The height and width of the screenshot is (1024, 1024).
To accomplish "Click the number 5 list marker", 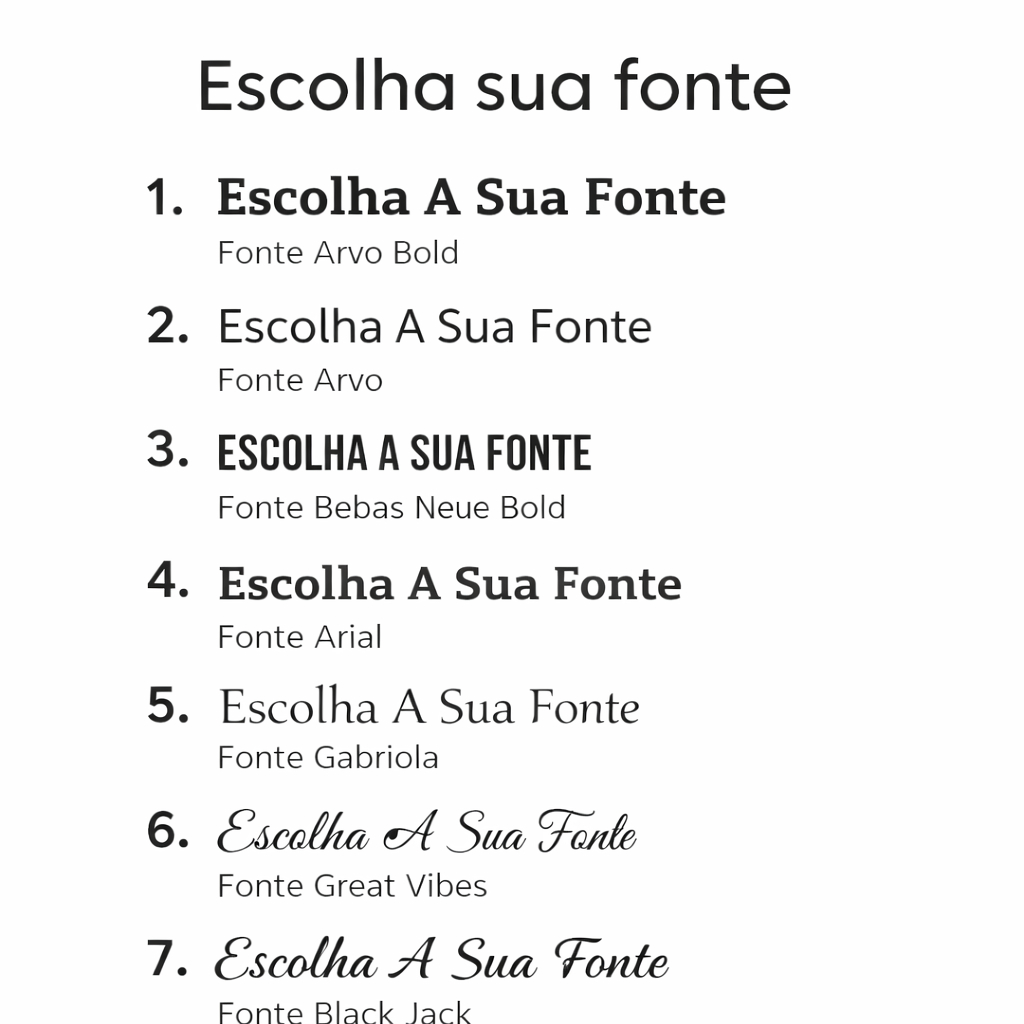I will [x=167, y=707].
